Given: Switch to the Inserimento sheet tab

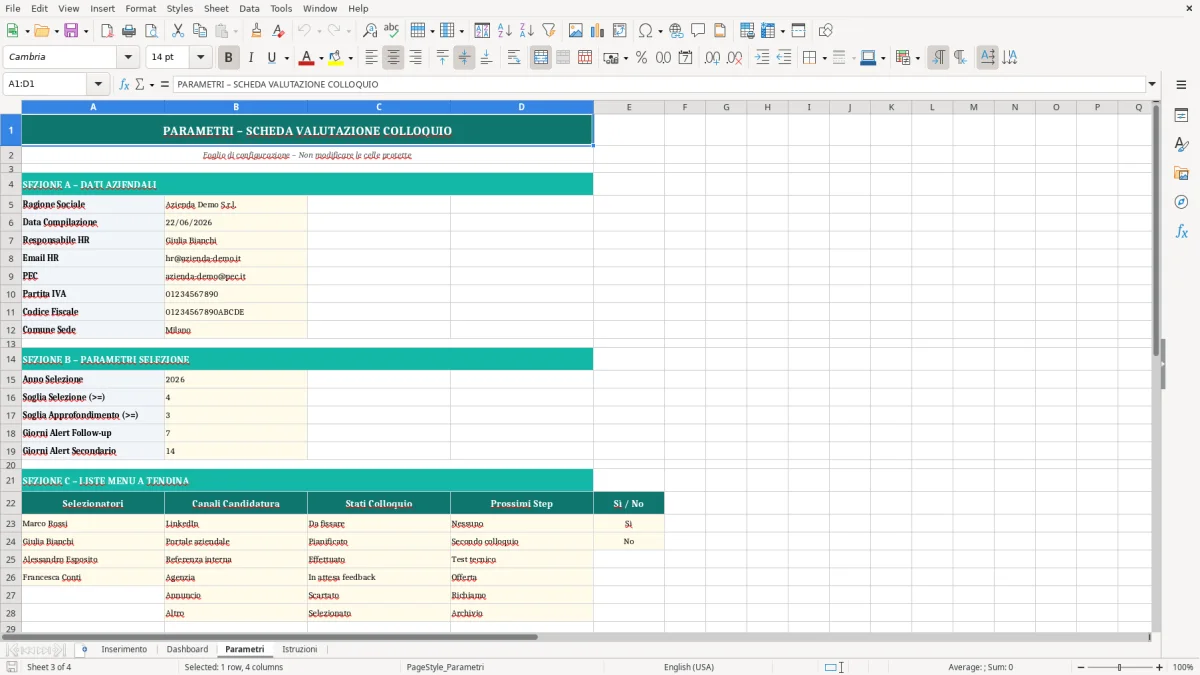Looking at the screenshot, I should point(124,649).
